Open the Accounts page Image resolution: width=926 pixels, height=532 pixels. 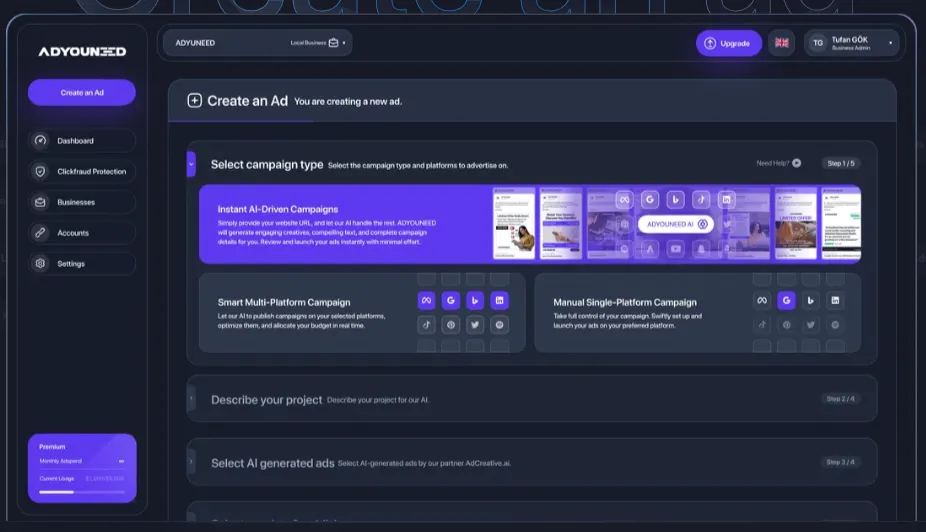[x=82, y=233]
